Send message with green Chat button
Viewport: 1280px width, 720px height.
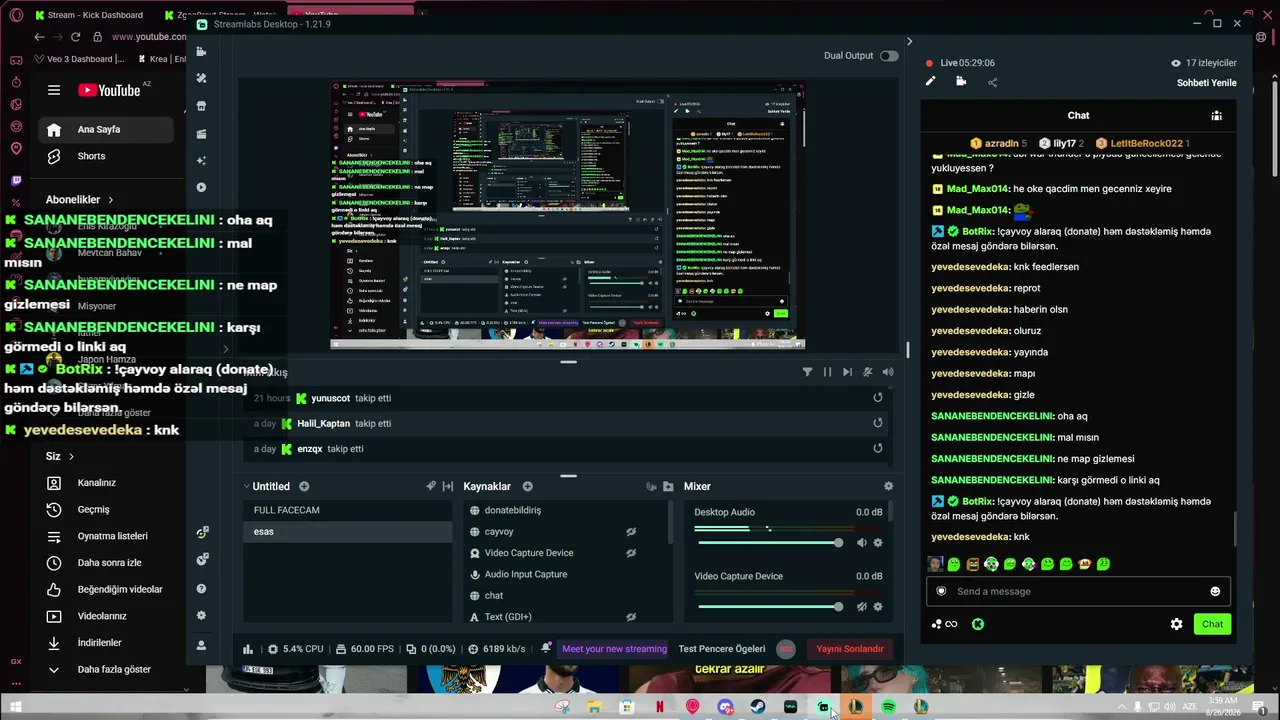pos(1212,624)
